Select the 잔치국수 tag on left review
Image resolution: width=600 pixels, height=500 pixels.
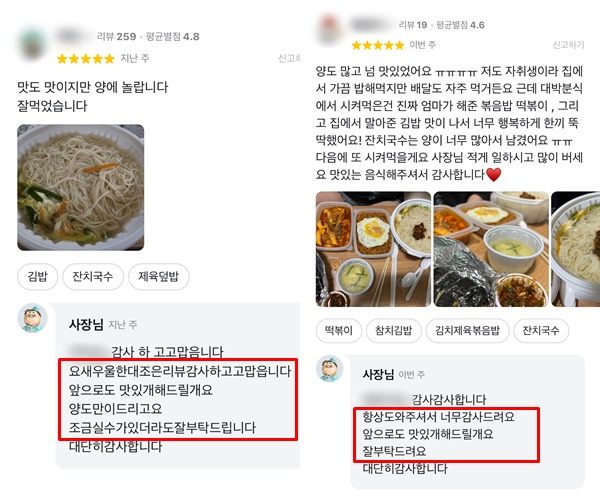tap(93, 277)
